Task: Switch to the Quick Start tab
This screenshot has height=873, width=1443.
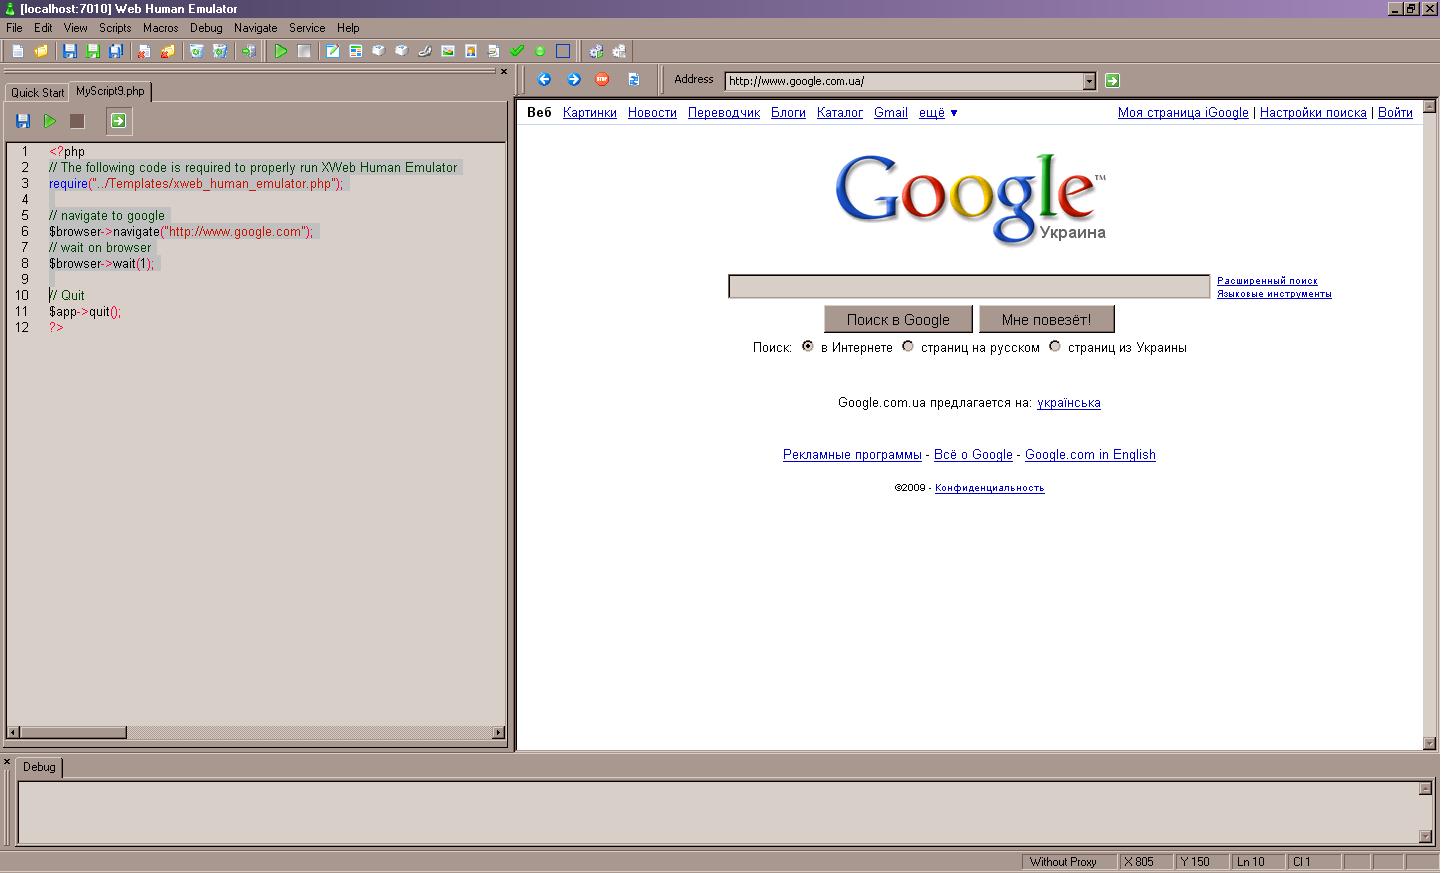Action: [37, 92]
